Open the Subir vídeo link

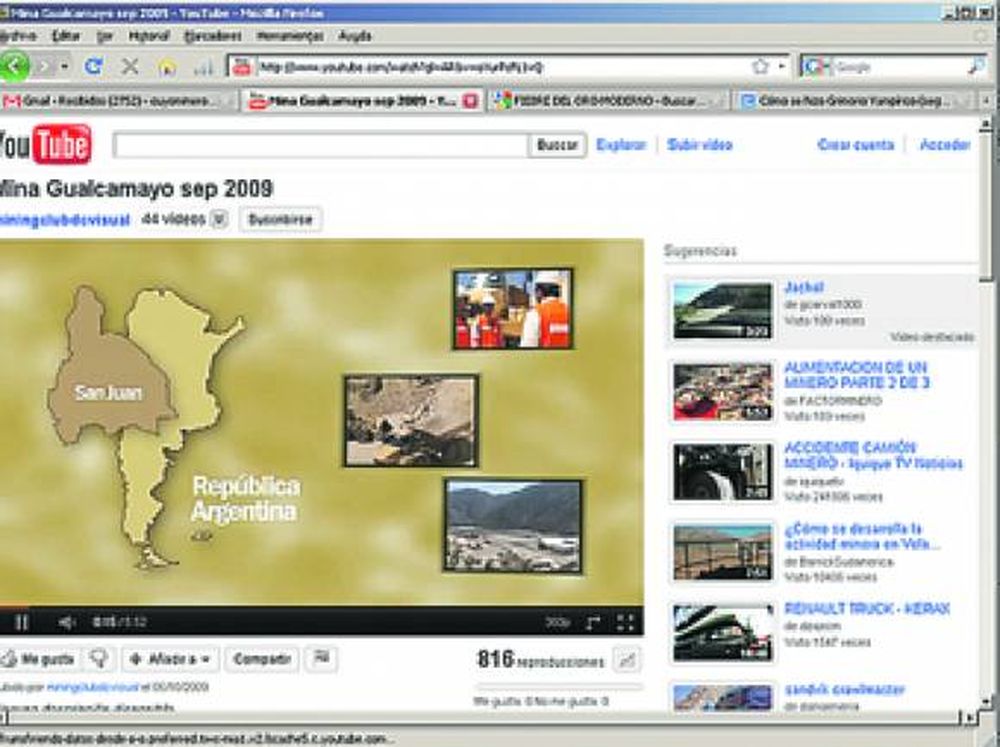[699, 145]
